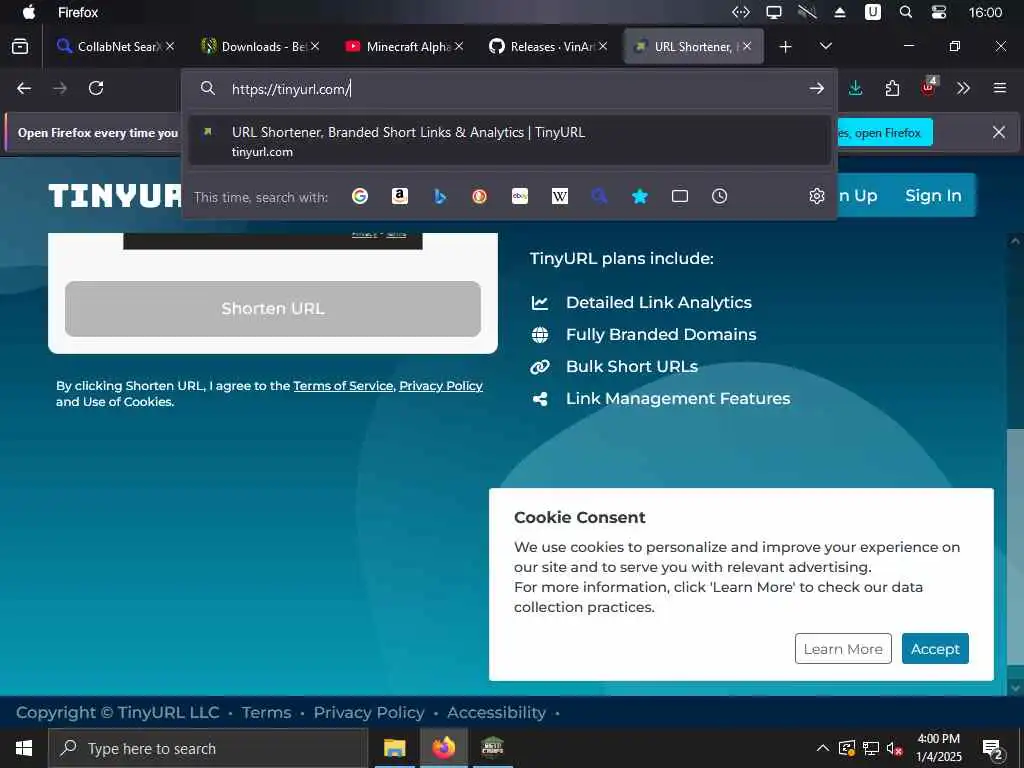Click the Link Management Features share icon
The height and width of the screenshot is (768, 1024).
(x=539, y=399)
